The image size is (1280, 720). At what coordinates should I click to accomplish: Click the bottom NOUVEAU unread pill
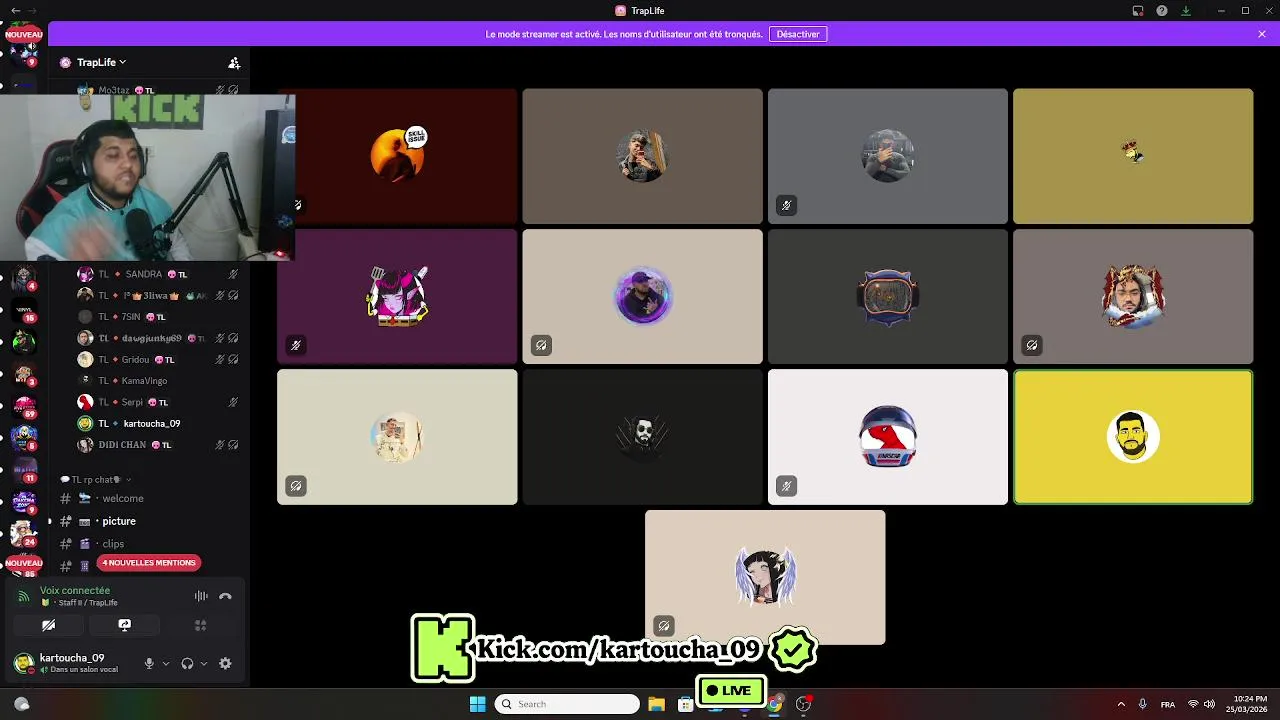coord(24,563)
